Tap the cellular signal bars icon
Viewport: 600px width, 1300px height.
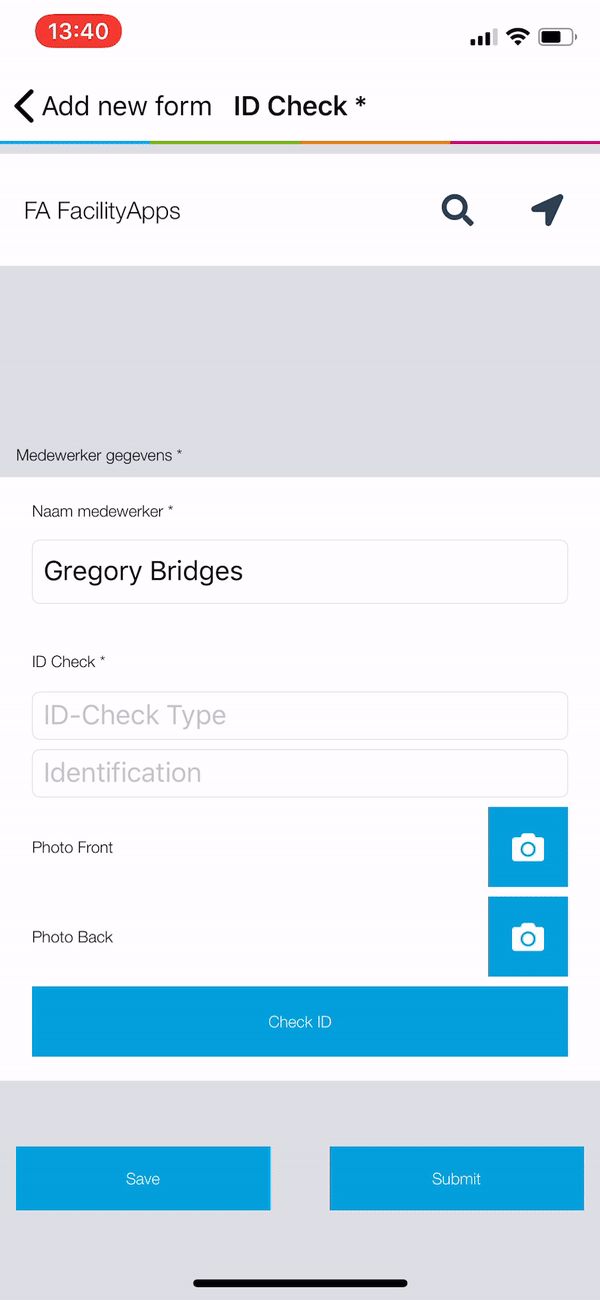click(x=483, y=38)
